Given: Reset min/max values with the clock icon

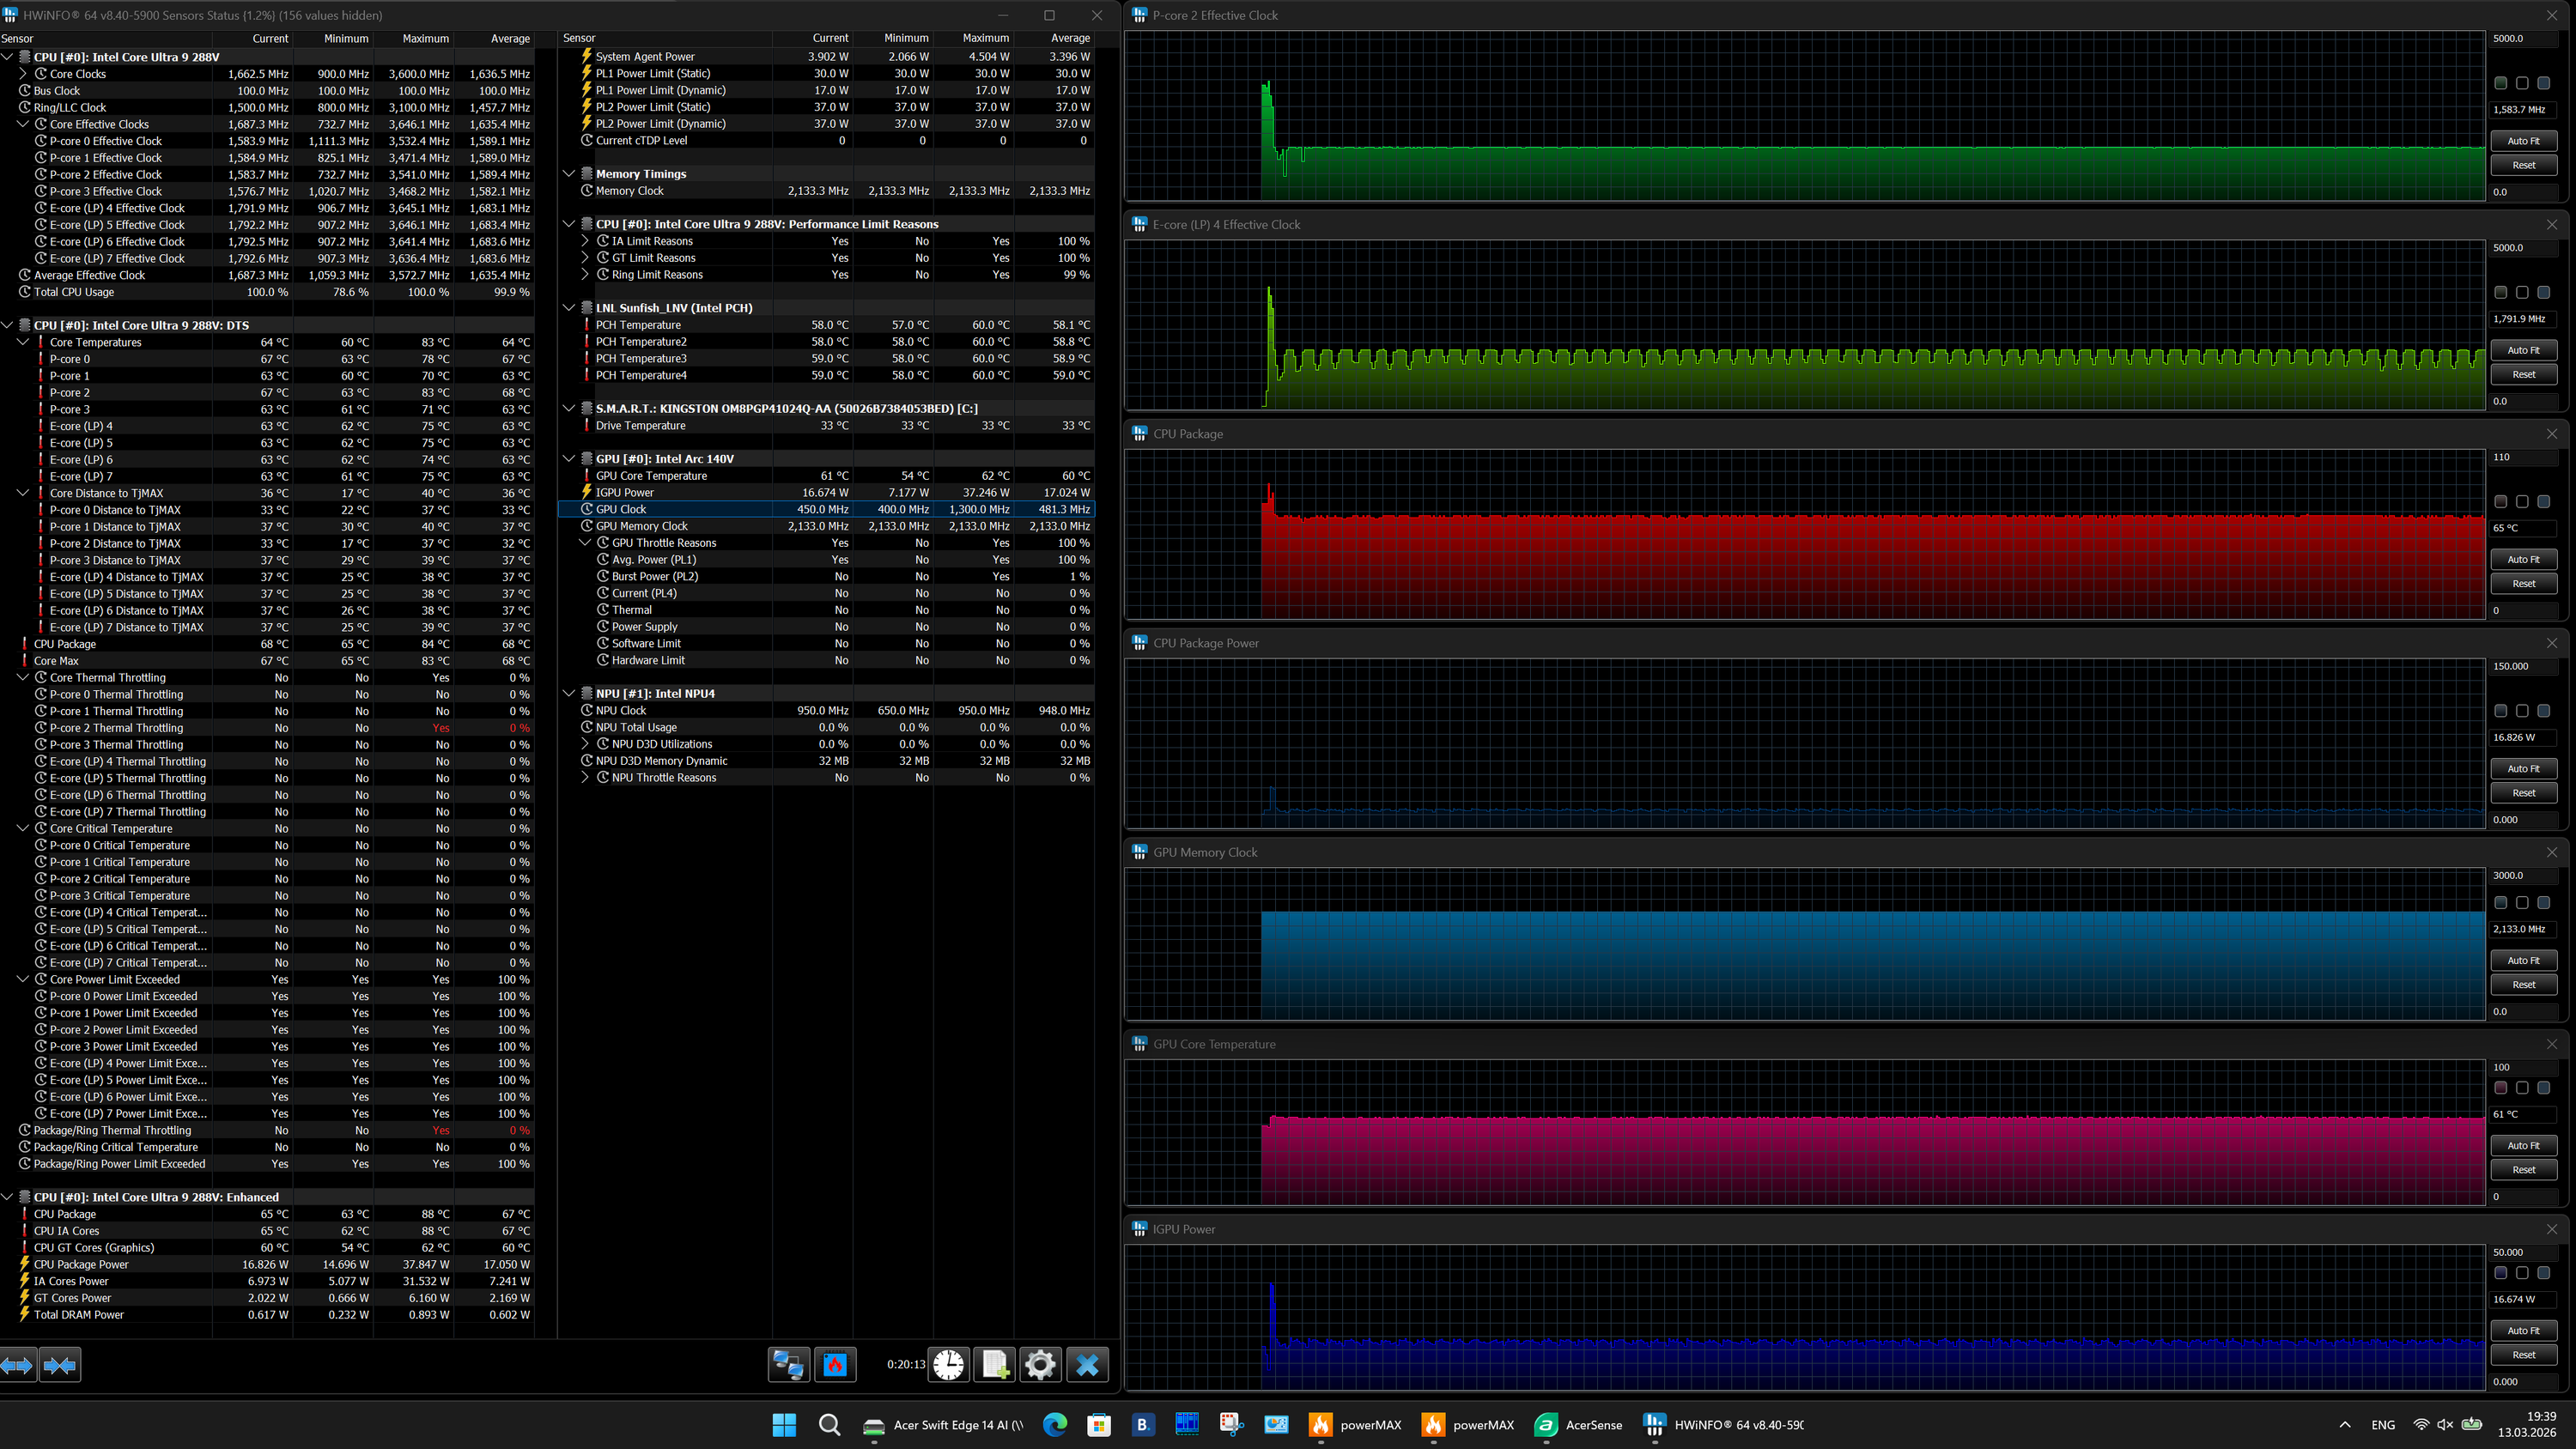Looking at the screenshot, I should [948, 1365].
